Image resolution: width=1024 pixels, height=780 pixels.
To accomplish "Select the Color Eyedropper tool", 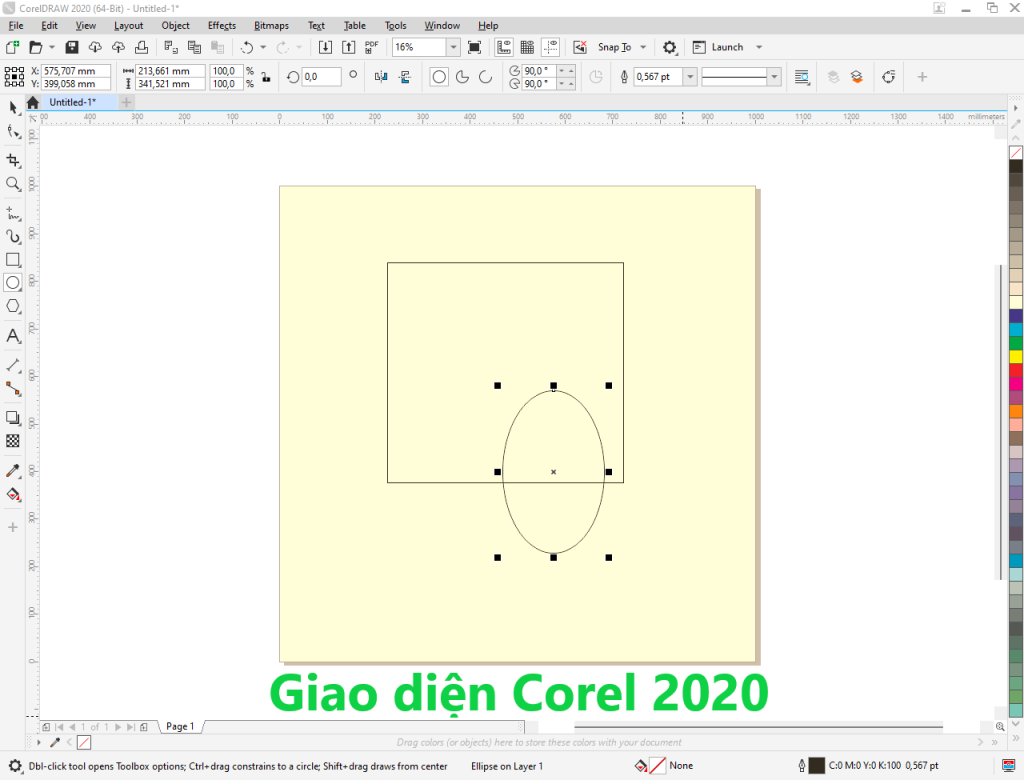I will [x=13, y=470].
